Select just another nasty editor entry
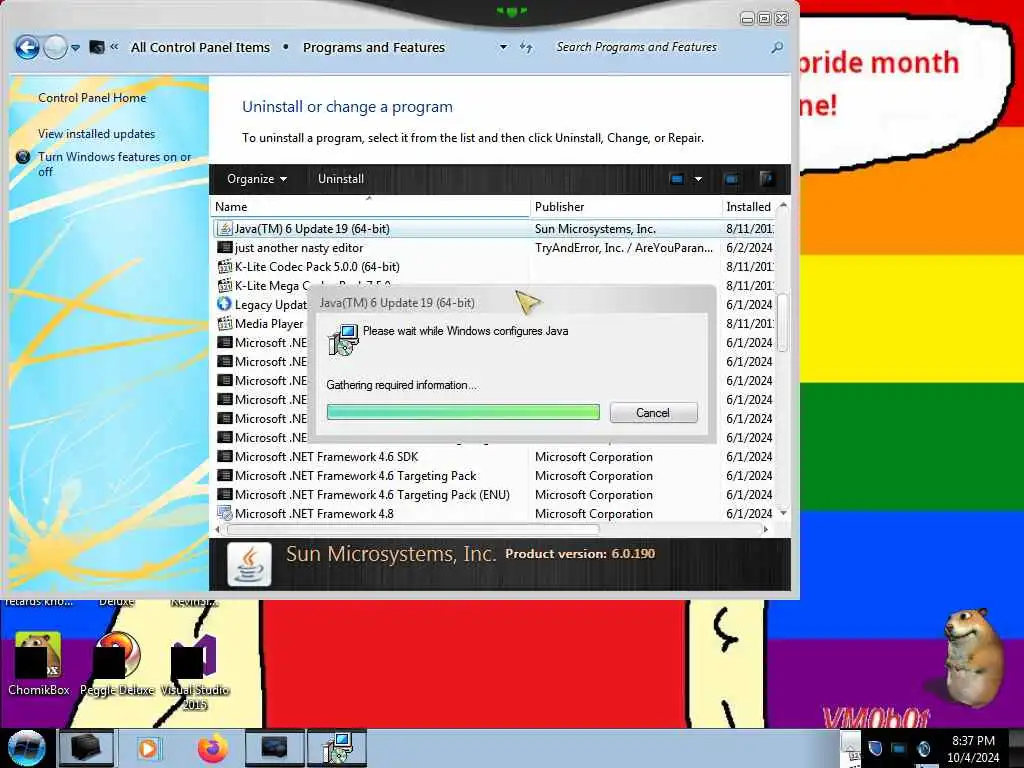This screenshot has width=1024, height=768. 298,248
